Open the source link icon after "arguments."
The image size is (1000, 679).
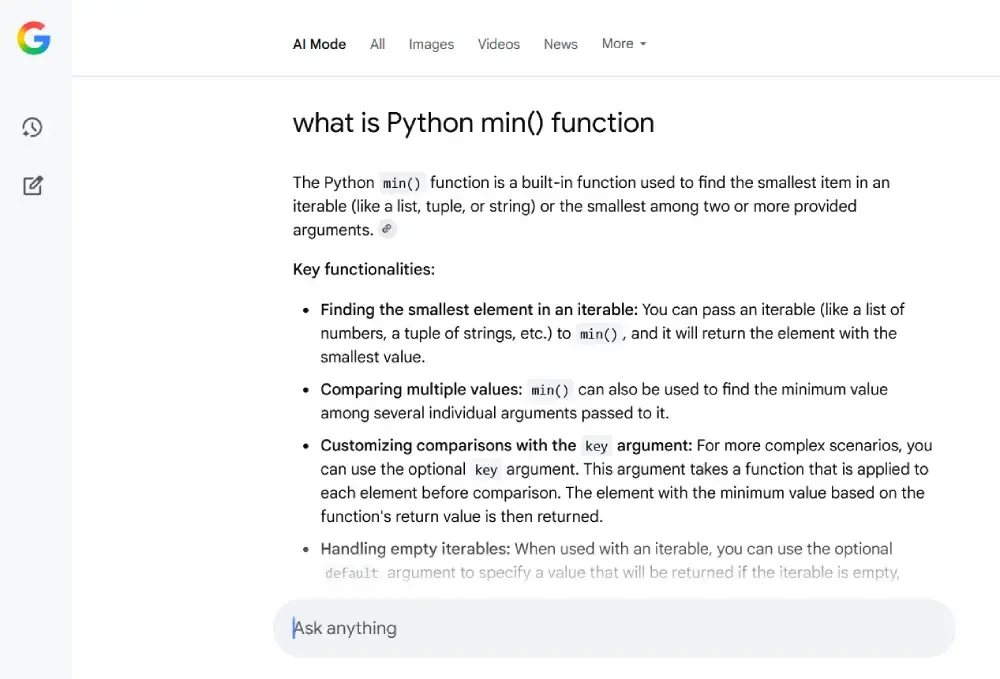point(387,230)
